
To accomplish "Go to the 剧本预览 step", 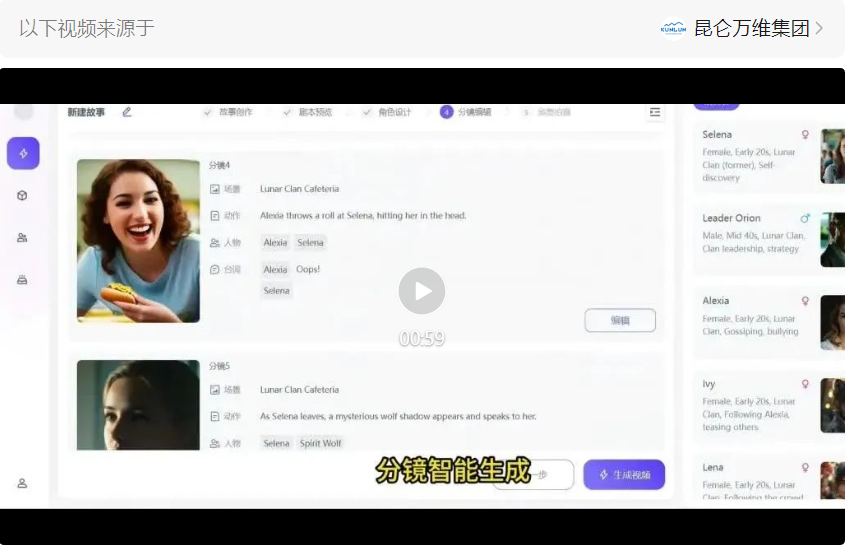I will coord(307,112).
